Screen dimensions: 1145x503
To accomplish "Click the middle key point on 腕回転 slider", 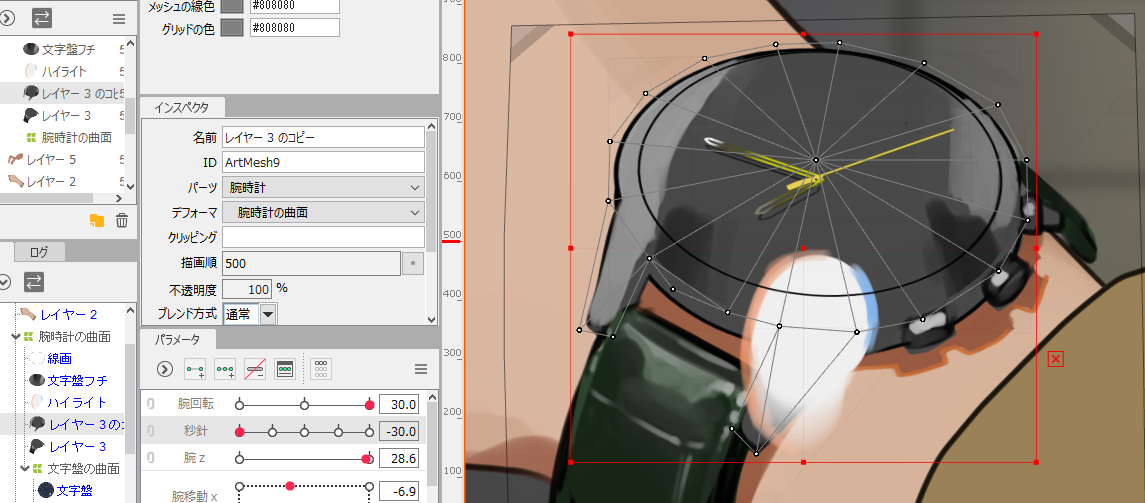I will [x=305, y=404].
